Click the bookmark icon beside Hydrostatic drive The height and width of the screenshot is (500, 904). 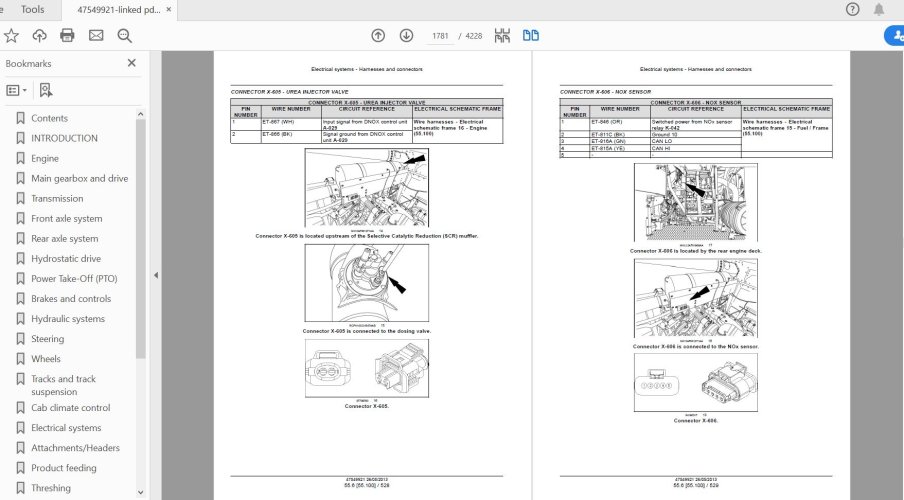(20, 258)
